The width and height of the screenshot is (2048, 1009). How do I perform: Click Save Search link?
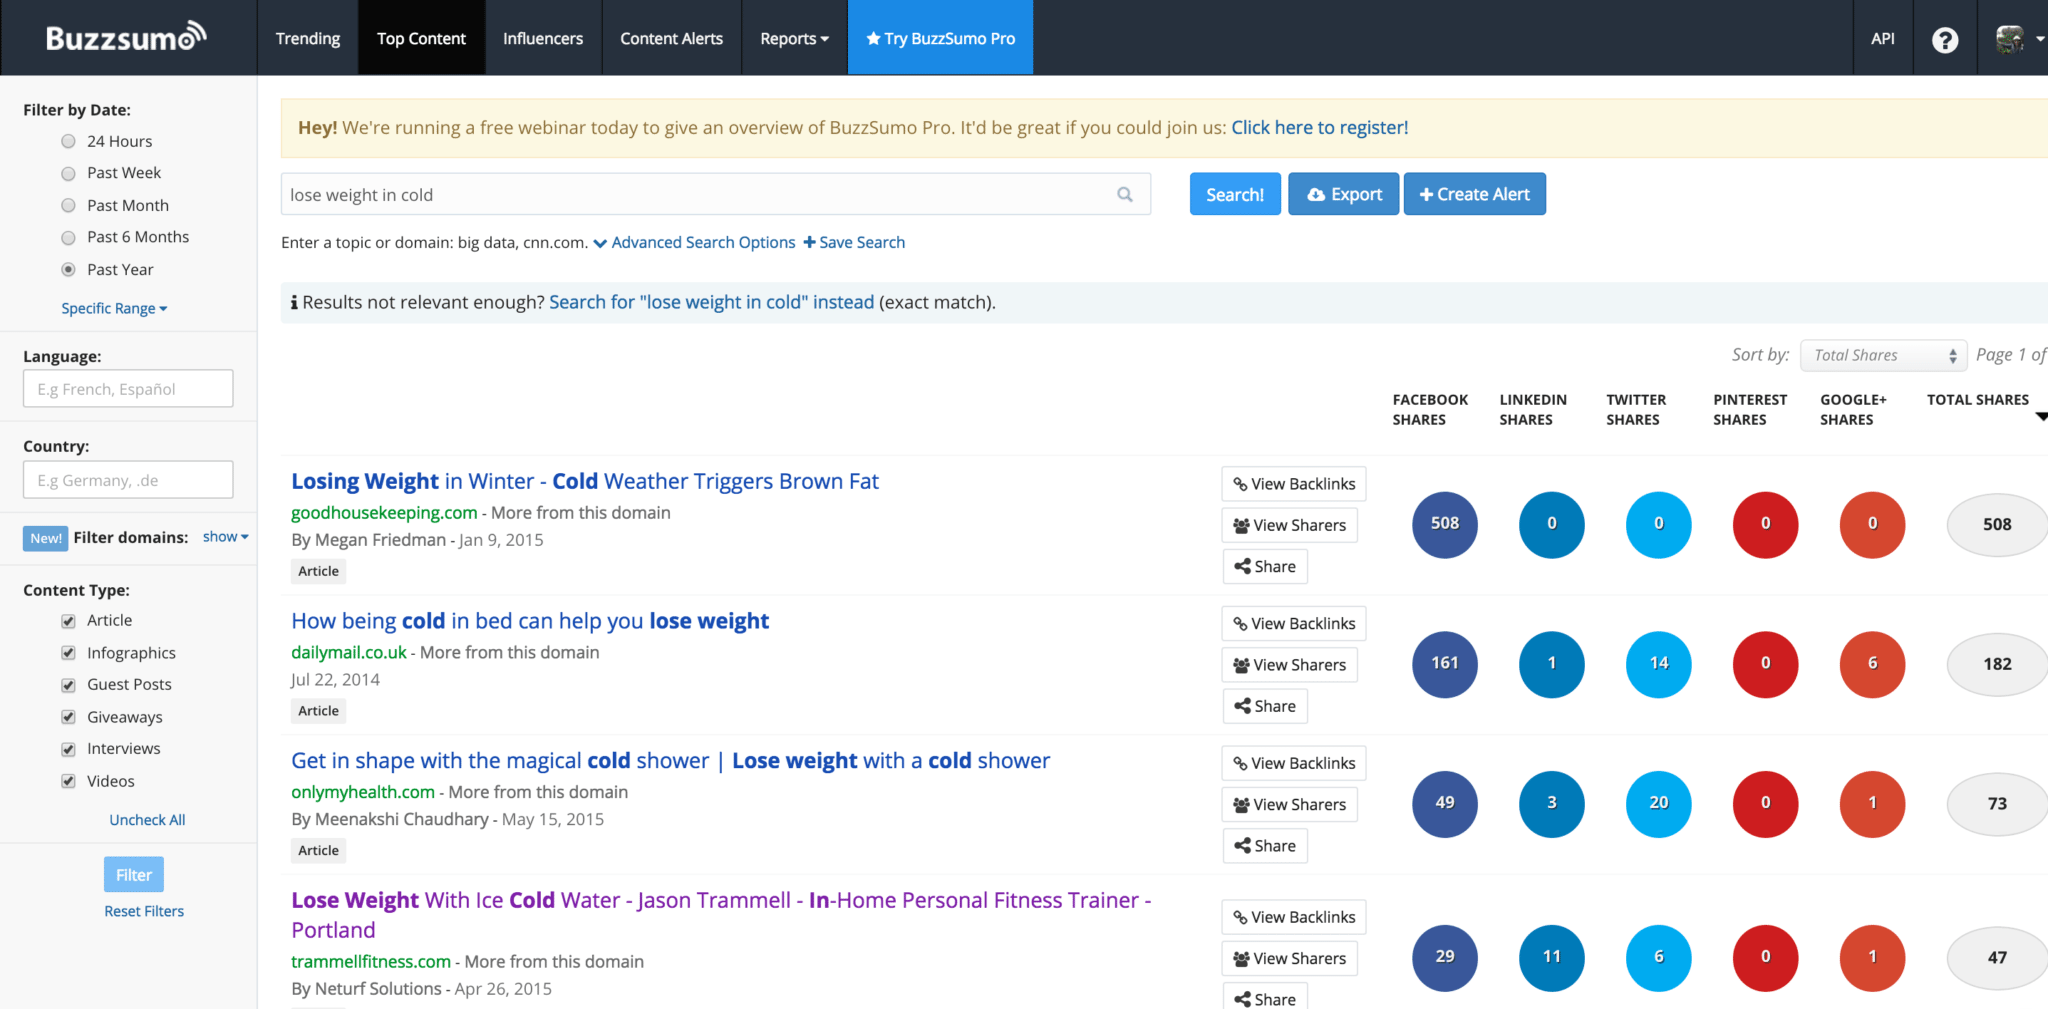coord(854,242)
